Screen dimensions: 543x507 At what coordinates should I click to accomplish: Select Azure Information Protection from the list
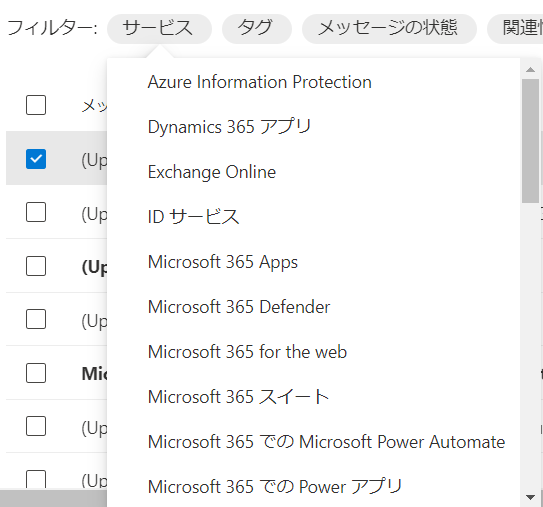pyautogui.click(x=260, y=82)
